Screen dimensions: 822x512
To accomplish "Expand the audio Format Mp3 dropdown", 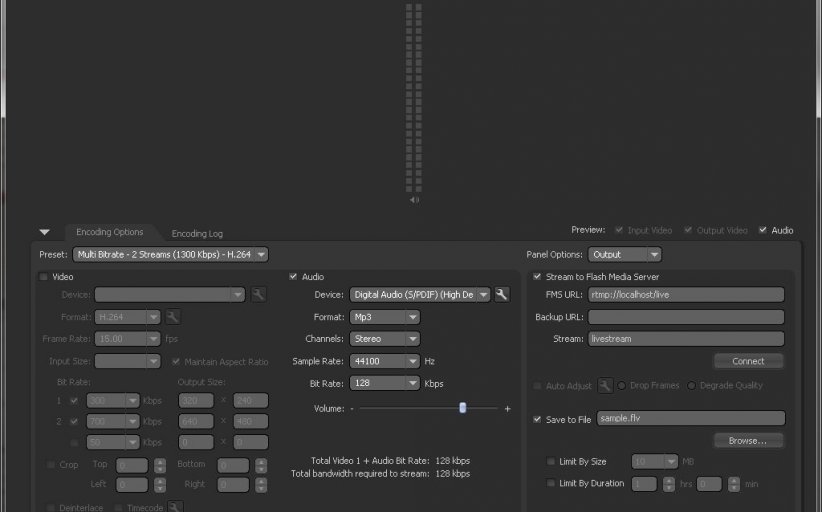I will [x=385, y=317].
